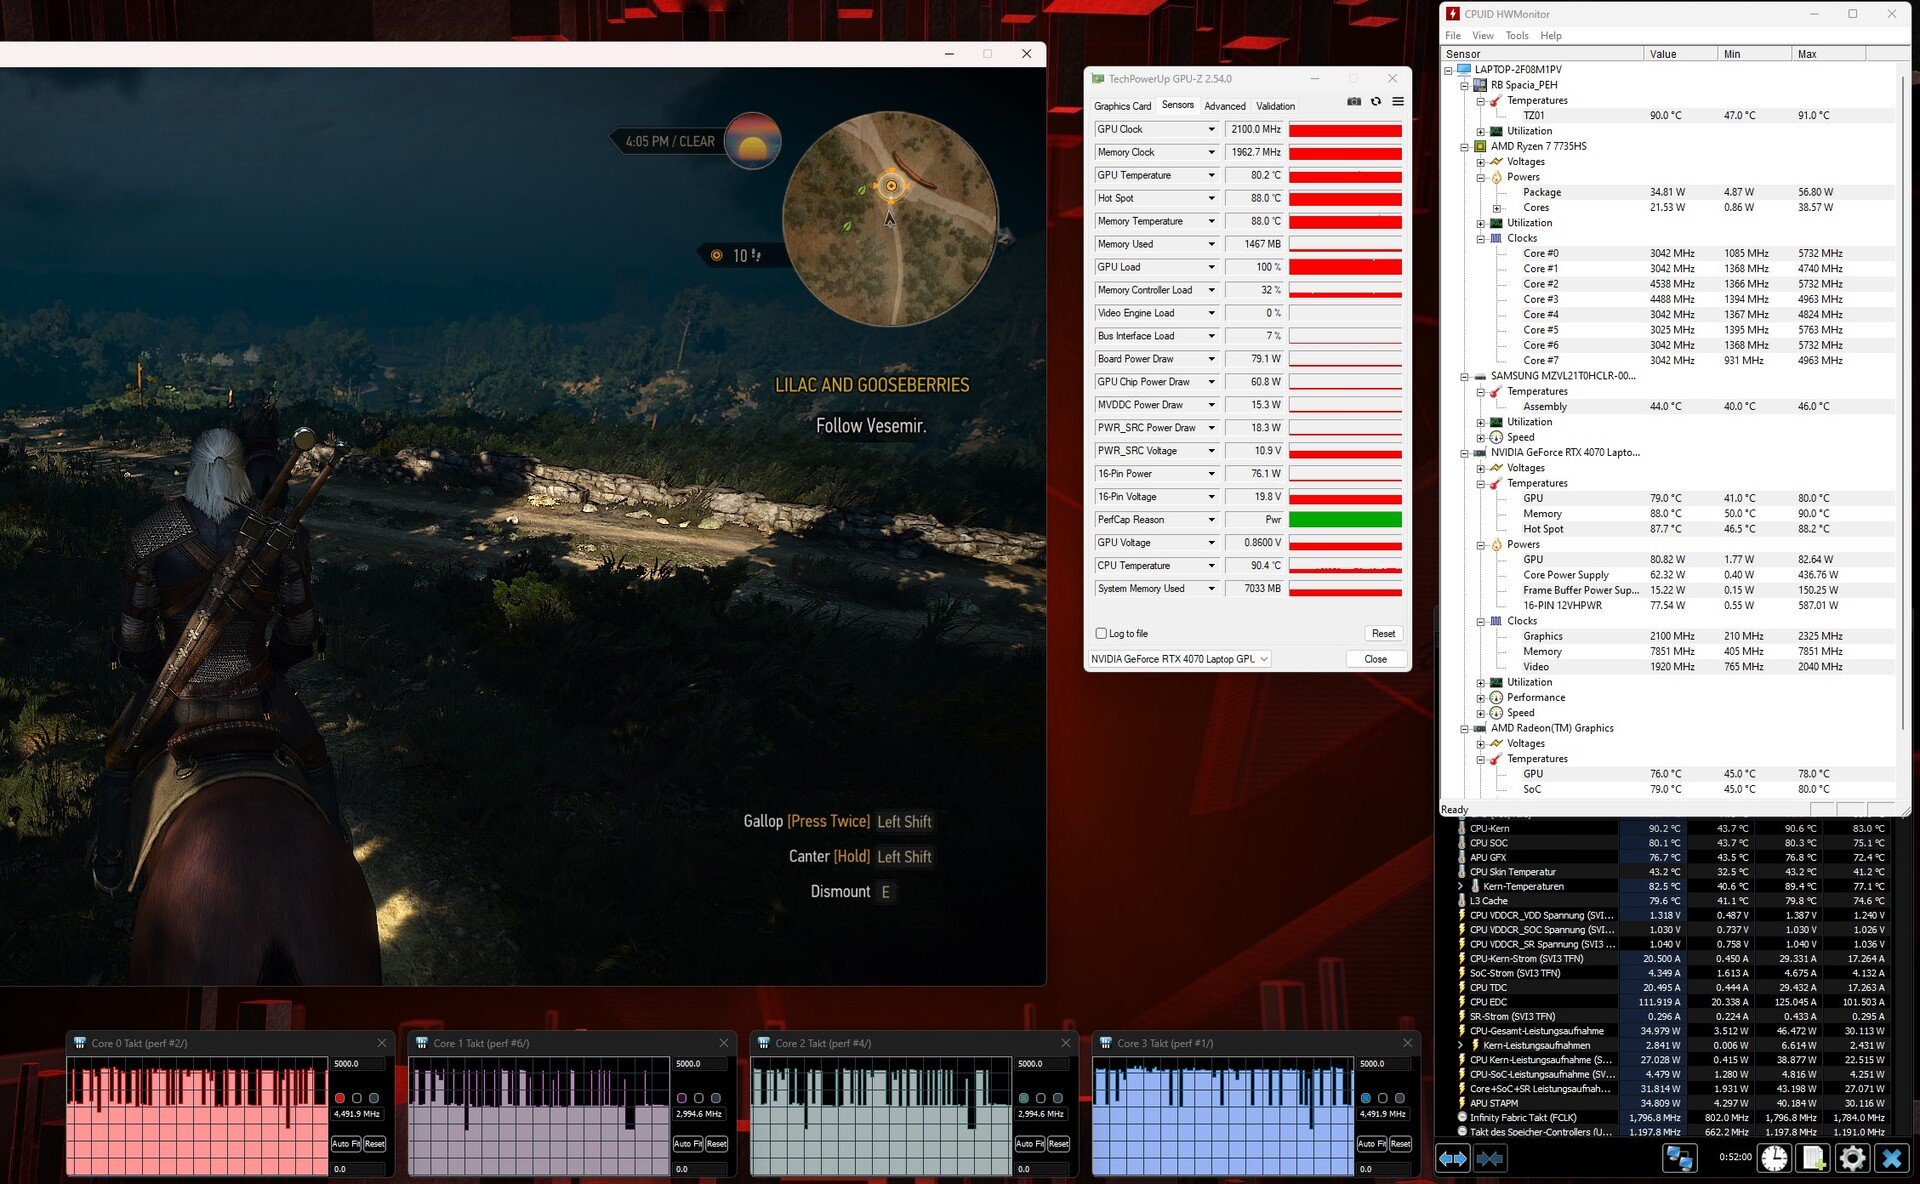The height and width of the screenshot is (1184, 1920).
Task: Open the GPU Clock sensor dropdown
Action: coord(1211,129)
